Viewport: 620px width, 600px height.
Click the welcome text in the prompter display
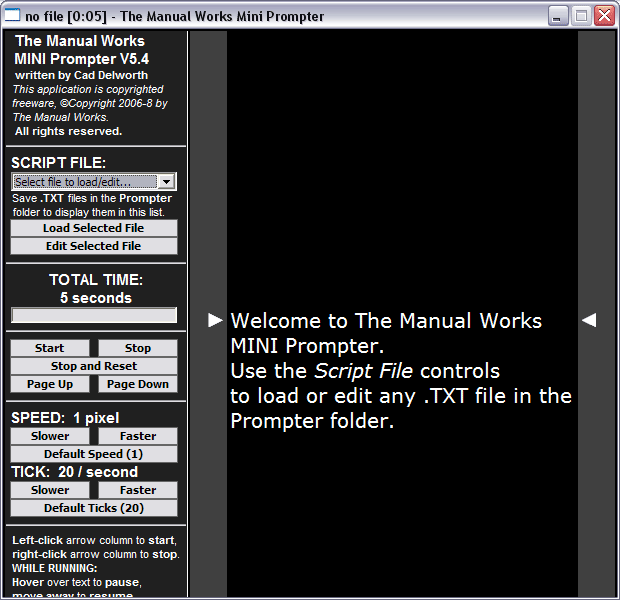click(401, 371)
